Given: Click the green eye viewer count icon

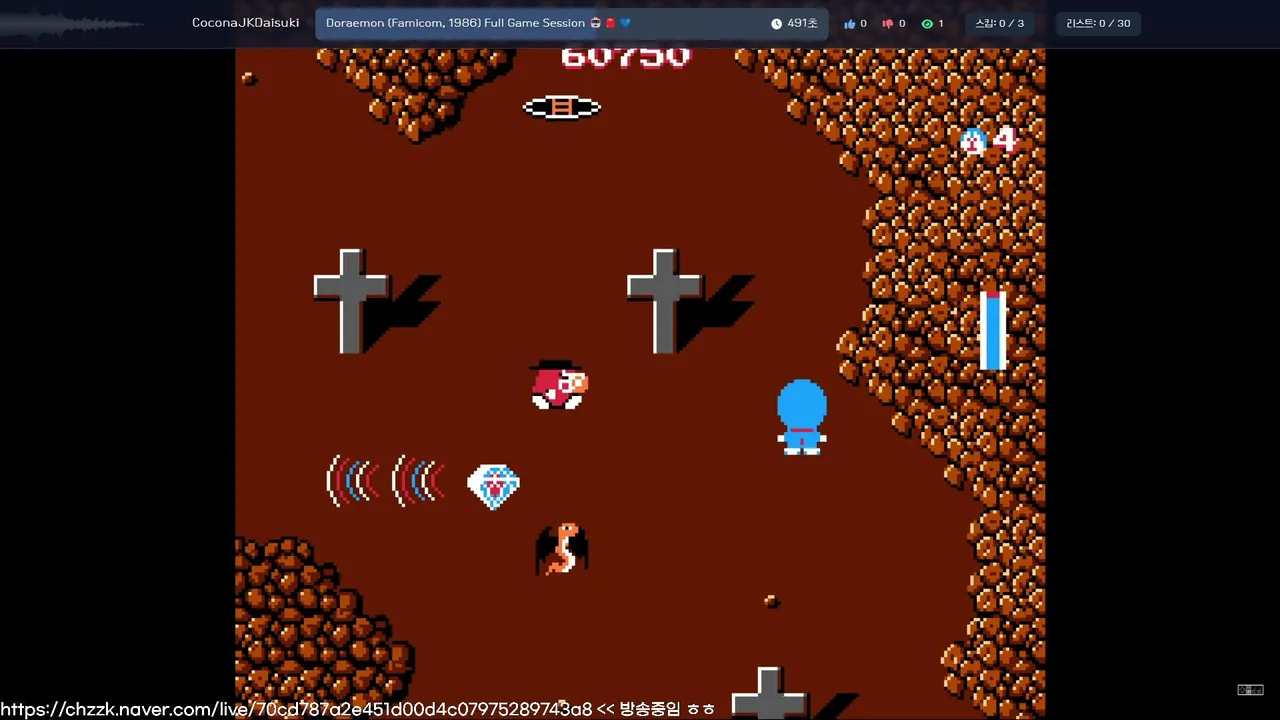Looking at the screenshot, I should click(927, 24).
